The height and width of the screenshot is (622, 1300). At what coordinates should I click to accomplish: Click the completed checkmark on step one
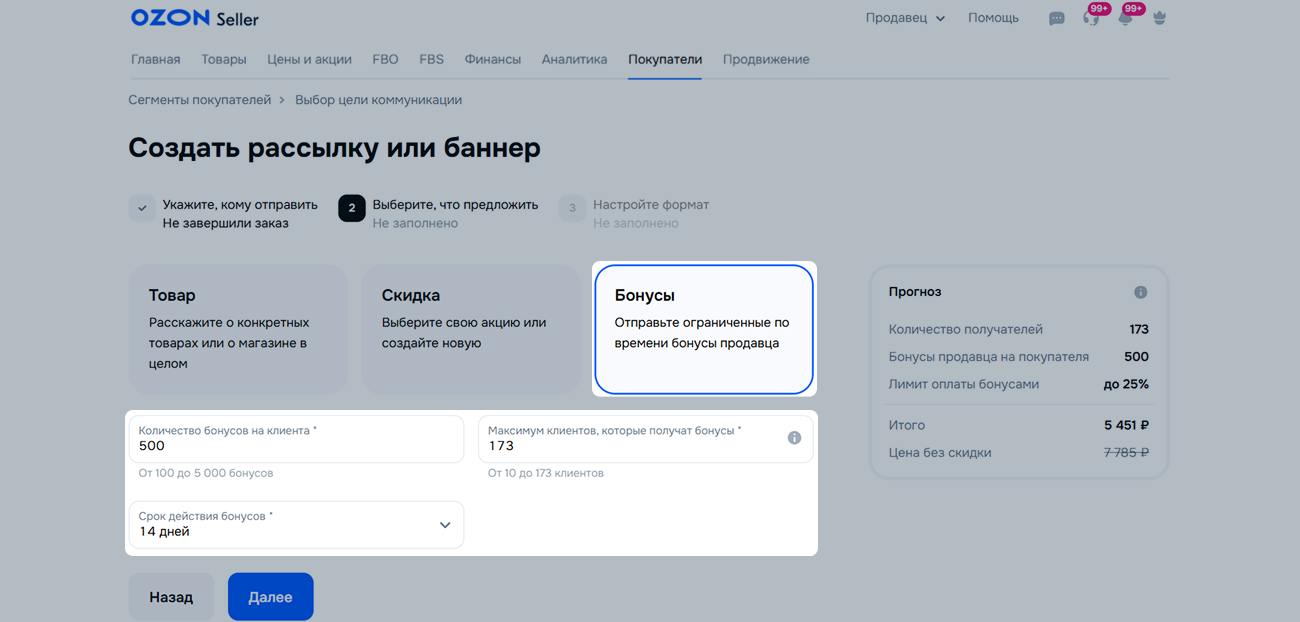[141, 208]
